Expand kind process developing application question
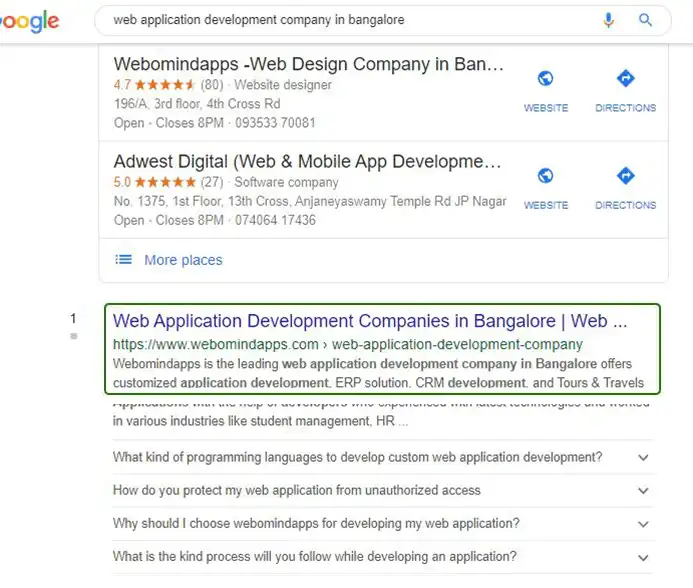 pos(382,557)
